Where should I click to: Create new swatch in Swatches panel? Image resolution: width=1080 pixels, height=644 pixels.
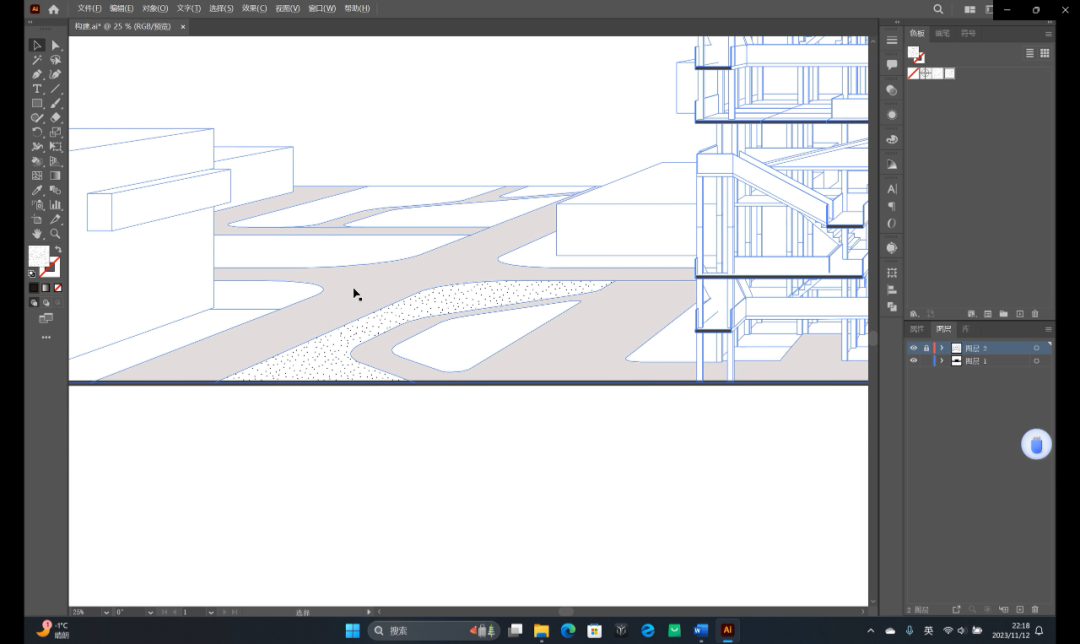pos(1020,314)
